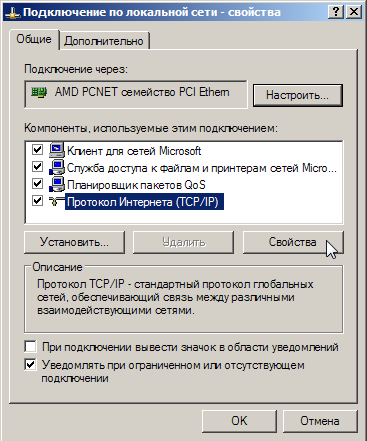This screenshot has height=441, width=367.
Task: Click the network adapter card icon
Action: click(39, 92)
